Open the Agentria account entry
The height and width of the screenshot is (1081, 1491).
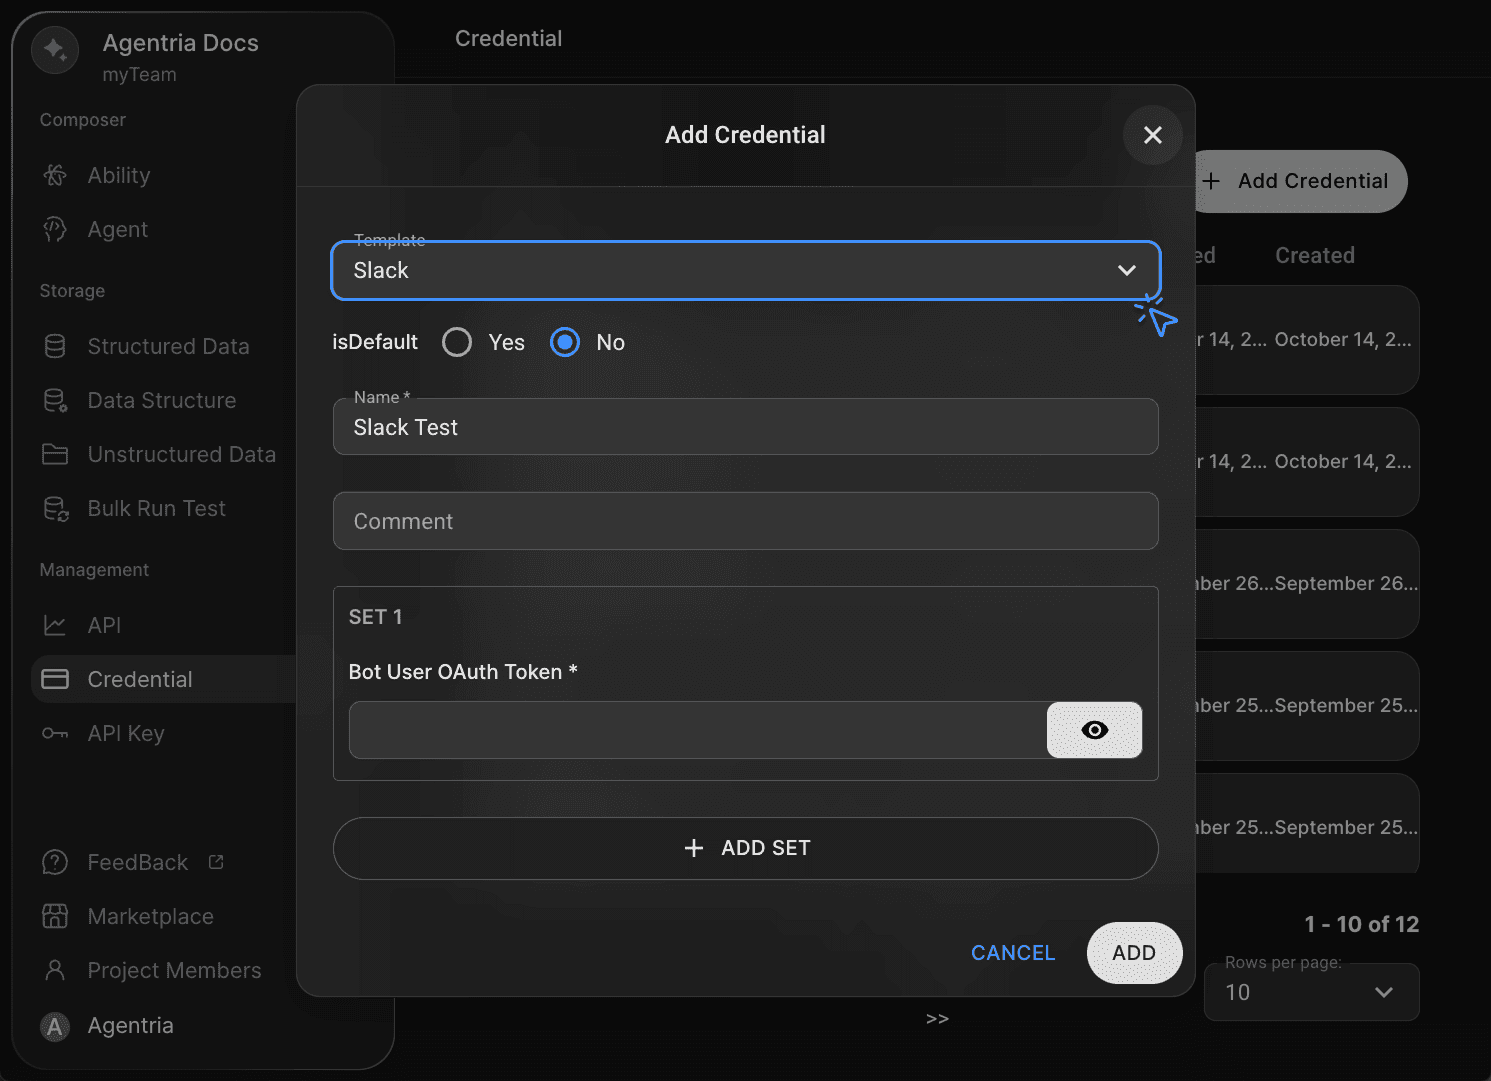131,1026
